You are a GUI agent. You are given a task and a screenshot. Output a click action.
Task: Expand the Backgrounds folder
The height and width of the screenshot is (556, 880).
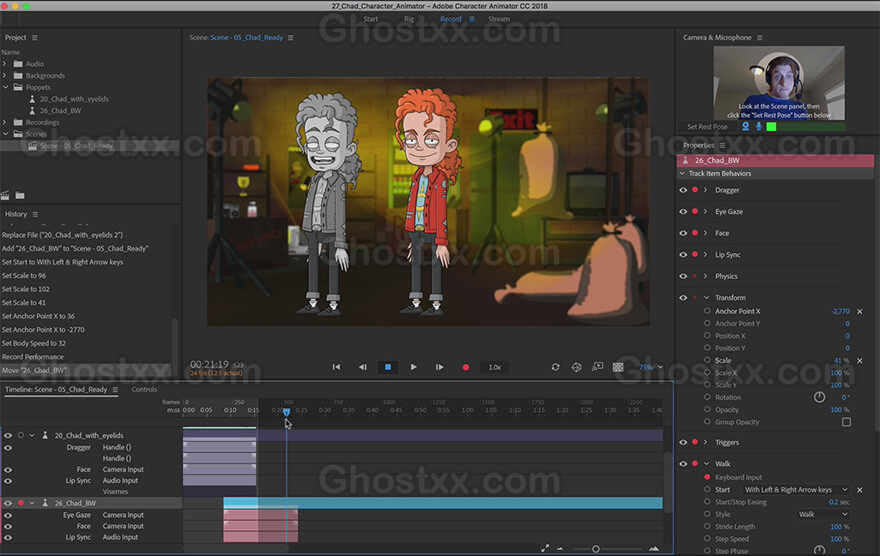click(5, 76)
